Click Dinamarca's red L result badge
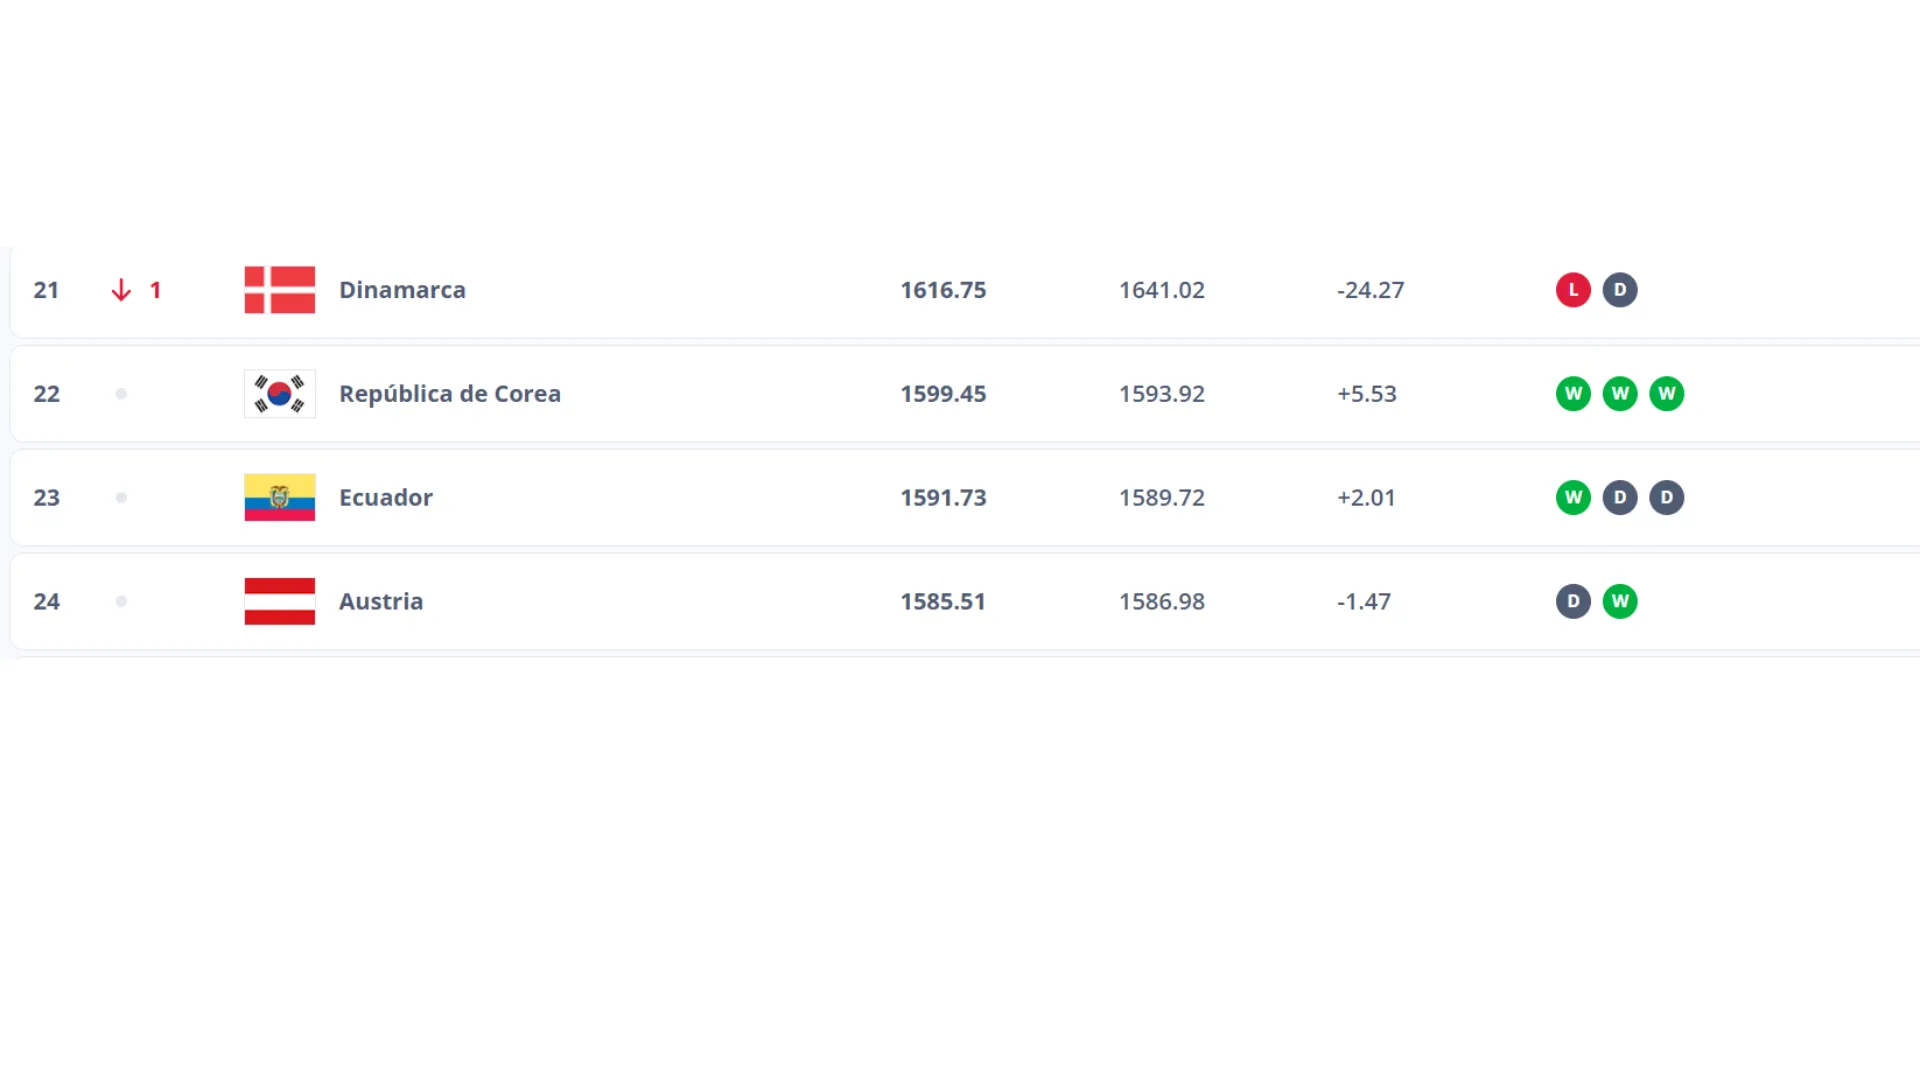The image size is (1920, 1080). 1573,290
